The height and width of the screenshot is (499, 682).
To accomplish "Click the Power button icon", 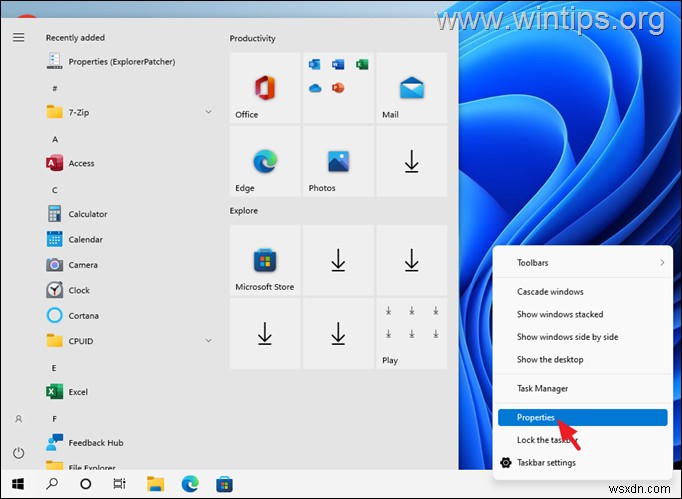I will 18,453.
